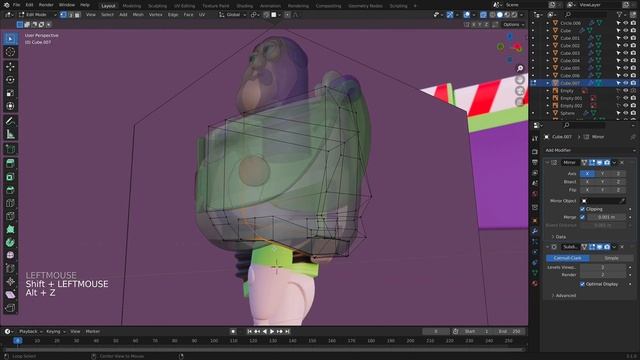Viewport: 640px width, 360px height.
Task: Disable render camera icon for Sphere
Action: 633,113
